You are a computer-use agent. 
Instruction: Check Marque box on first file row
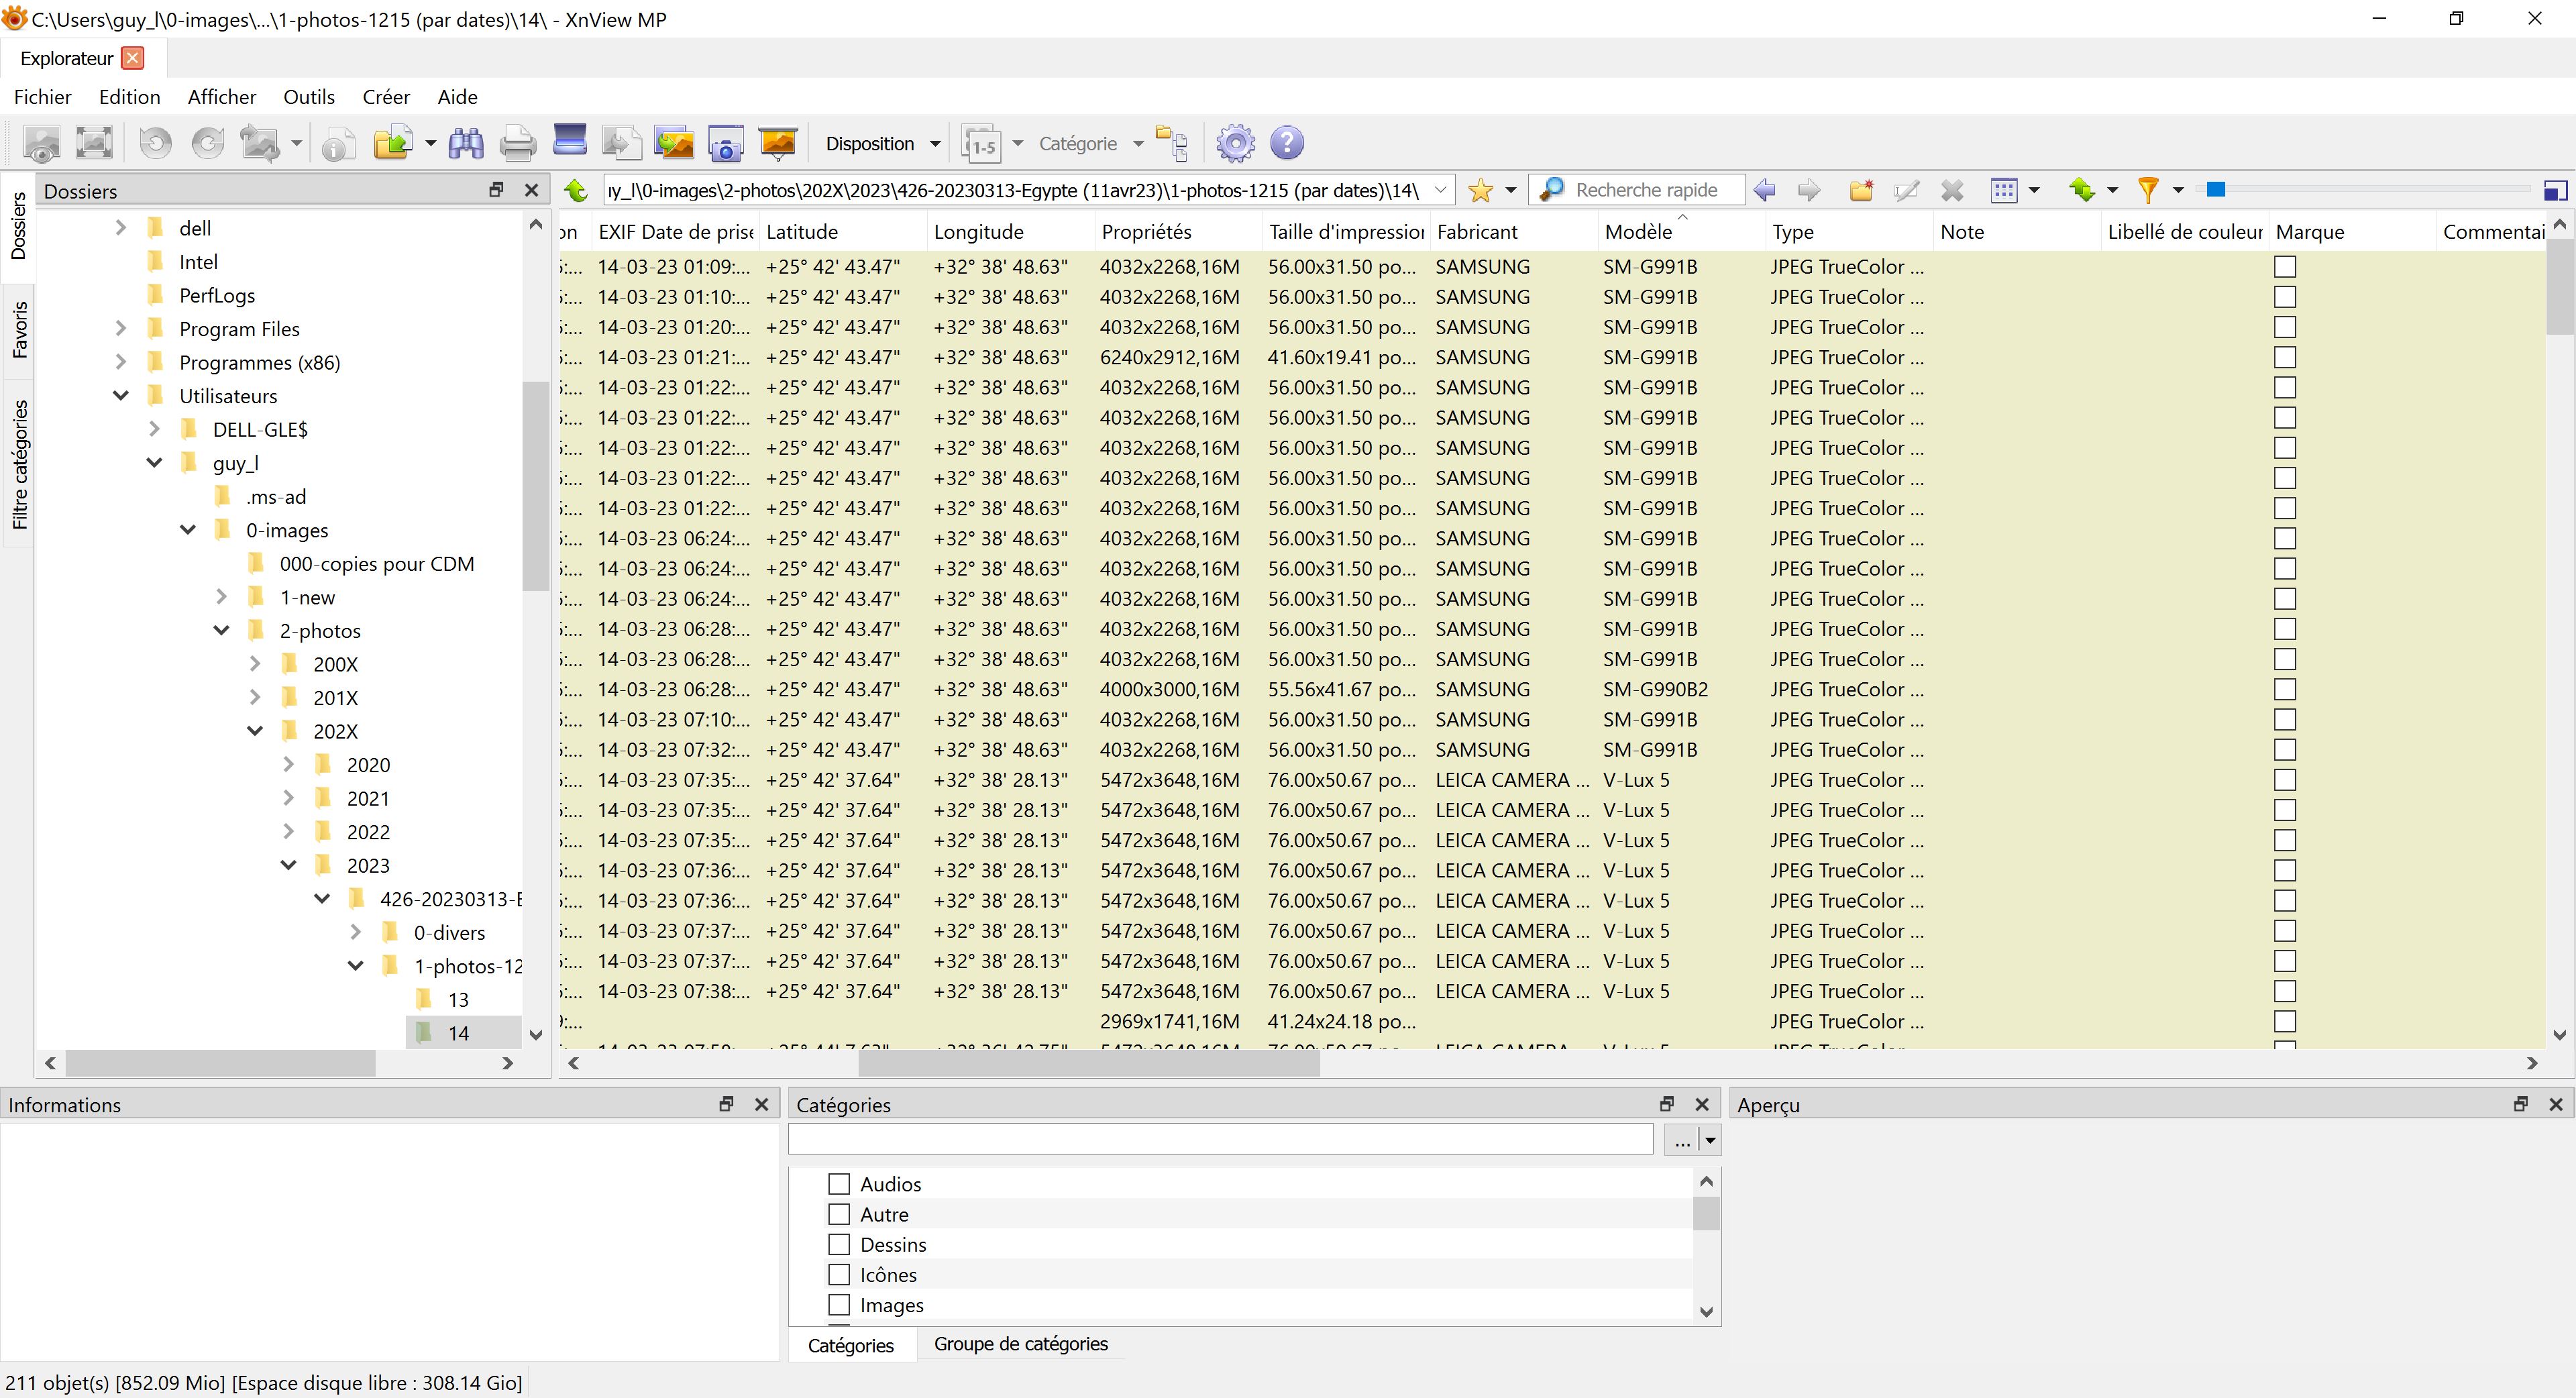[x=2284, y=267]
